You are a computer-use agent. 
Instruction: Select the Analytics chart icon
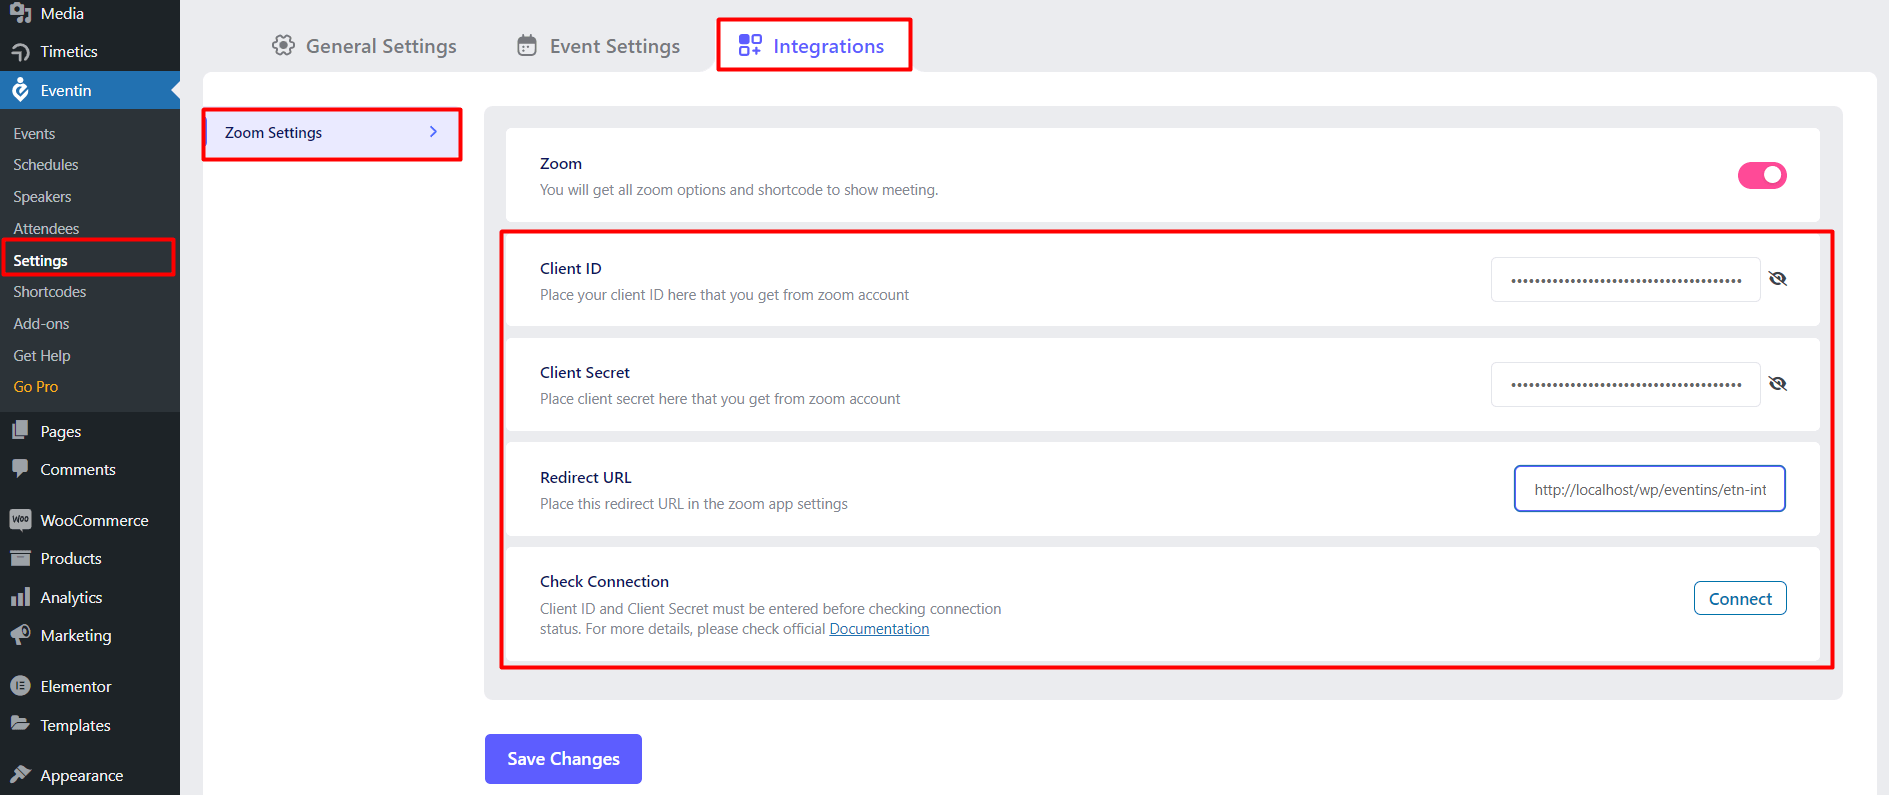pos(20,597)
